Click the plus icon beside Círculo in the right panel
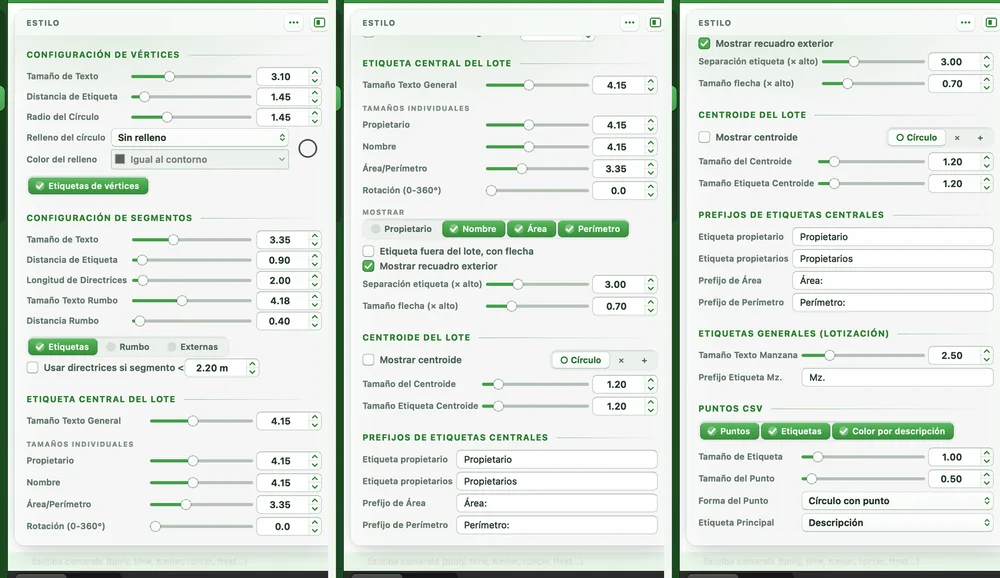Viewport: 1000px width, 578px height. point(980,138)
